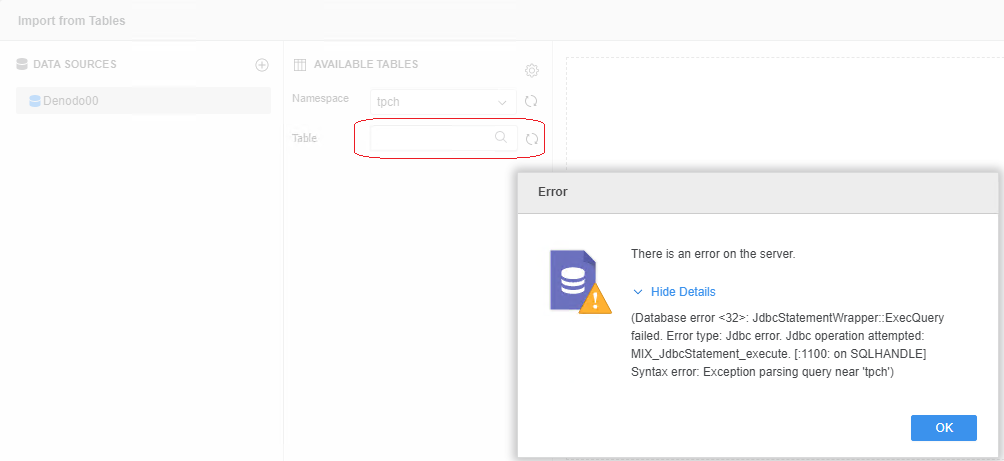Click the Available Tables grid icon
The width and height of the screenshot is (1004, 461).
tap(299, 65)
